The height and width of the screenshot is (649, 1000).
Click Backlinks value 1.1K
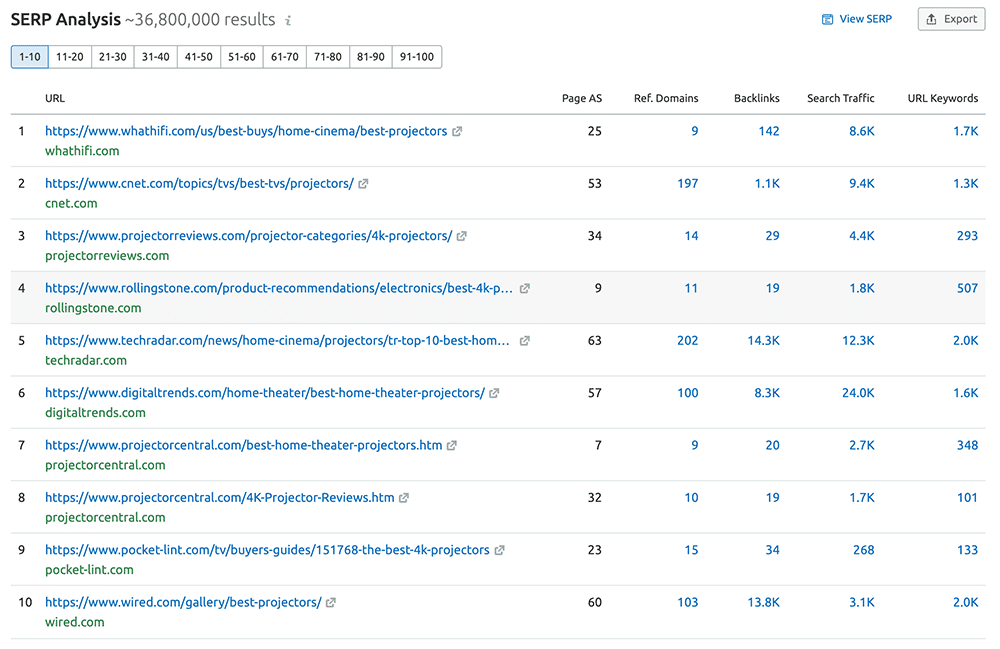click(x=767, y=184)
